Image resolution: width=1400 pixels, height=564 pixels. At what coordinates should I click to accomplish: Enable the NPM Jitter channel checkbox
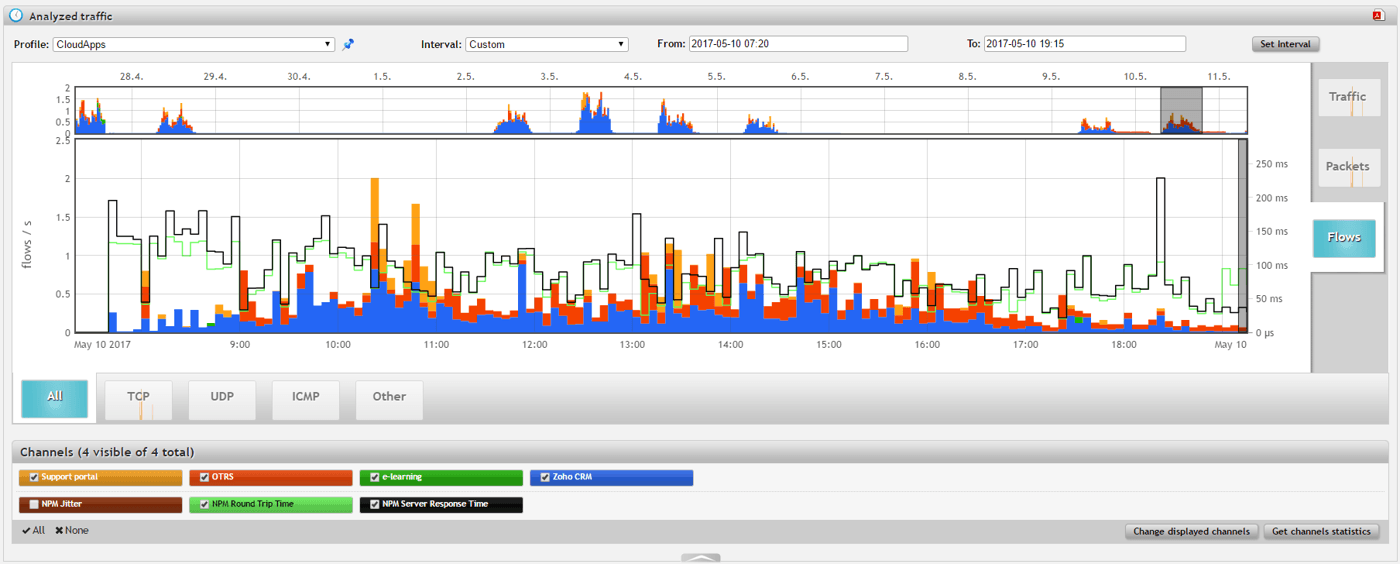point(35,505)
